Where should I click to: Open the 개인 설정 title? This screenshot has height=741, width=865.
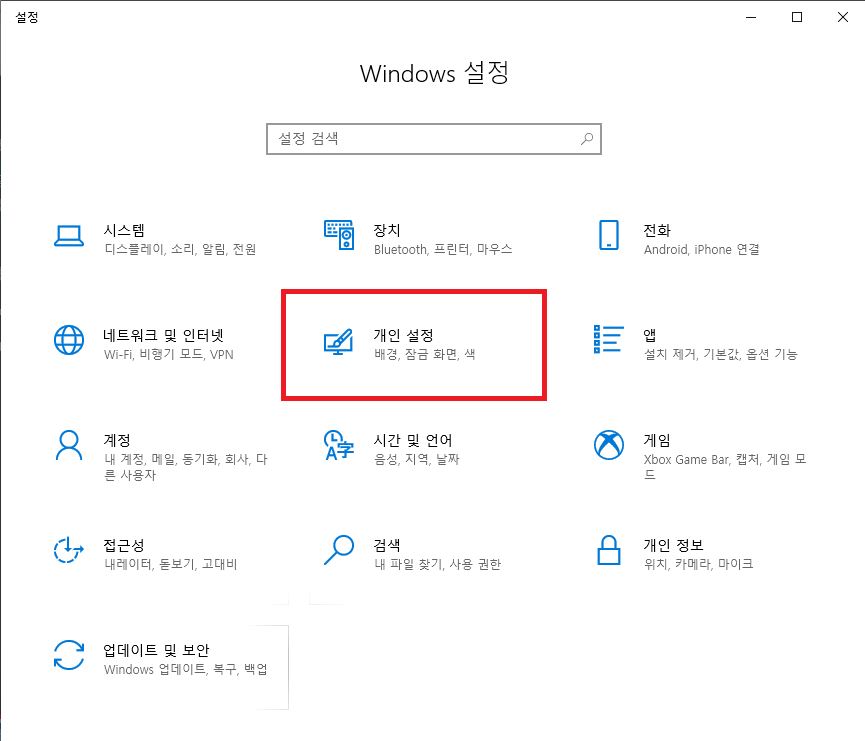(403, 335)
